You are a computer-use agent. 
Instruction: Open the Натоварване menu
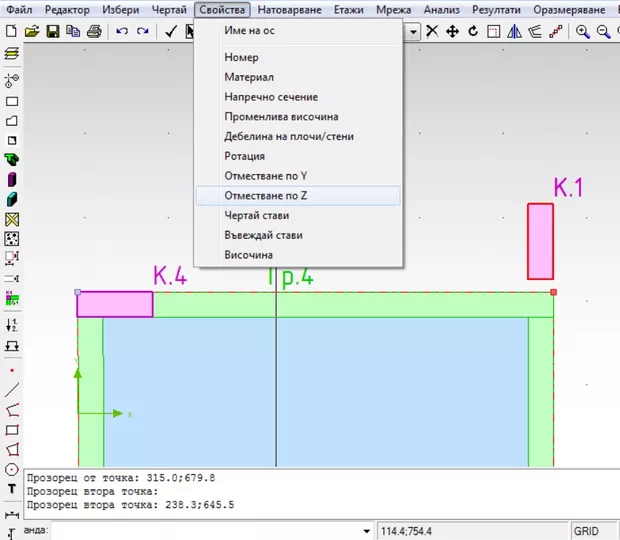pyautogui.click(x=289, y=9)
